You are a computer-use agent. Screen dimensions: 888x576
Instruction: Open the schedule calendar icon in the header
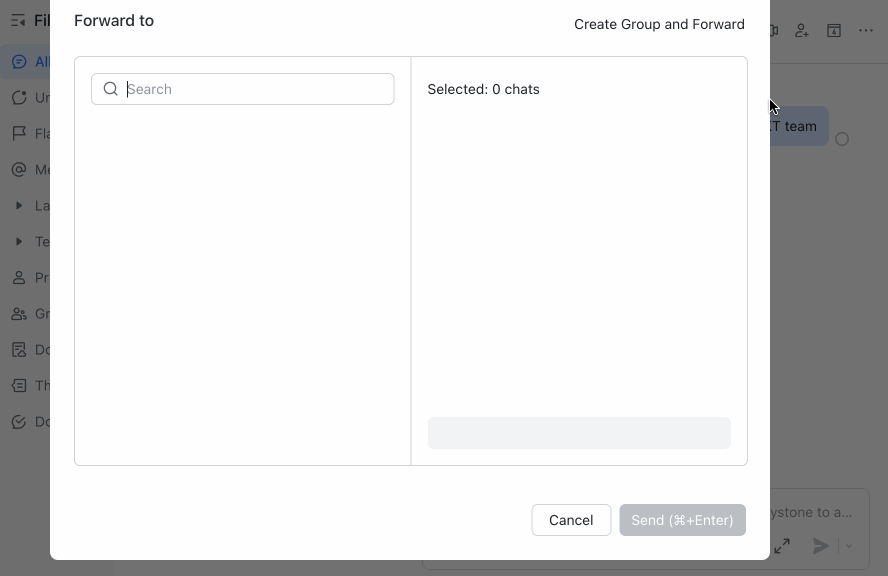[x=833, y=30]
